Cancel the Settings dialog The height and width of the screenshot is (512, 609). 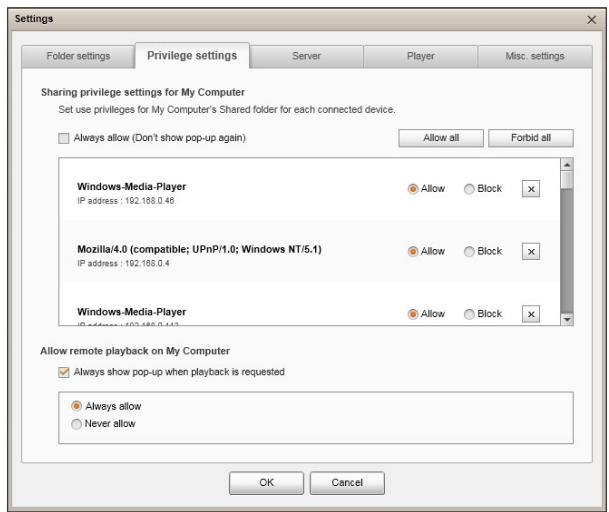click(347, 483)
